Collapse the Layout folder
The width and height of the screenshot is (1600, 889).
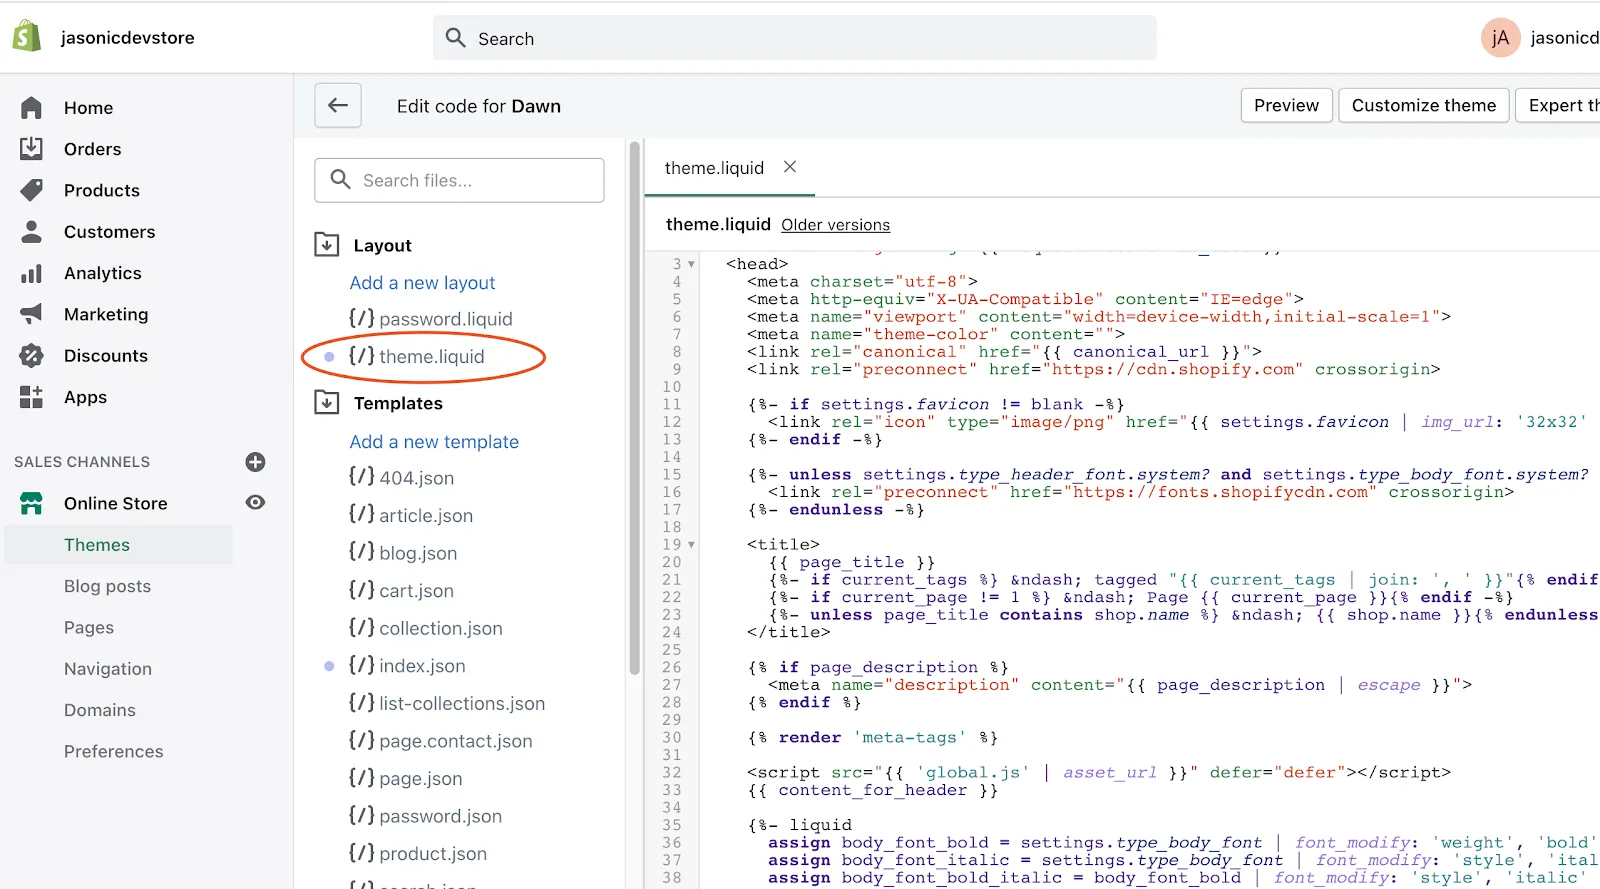(327, 245)
